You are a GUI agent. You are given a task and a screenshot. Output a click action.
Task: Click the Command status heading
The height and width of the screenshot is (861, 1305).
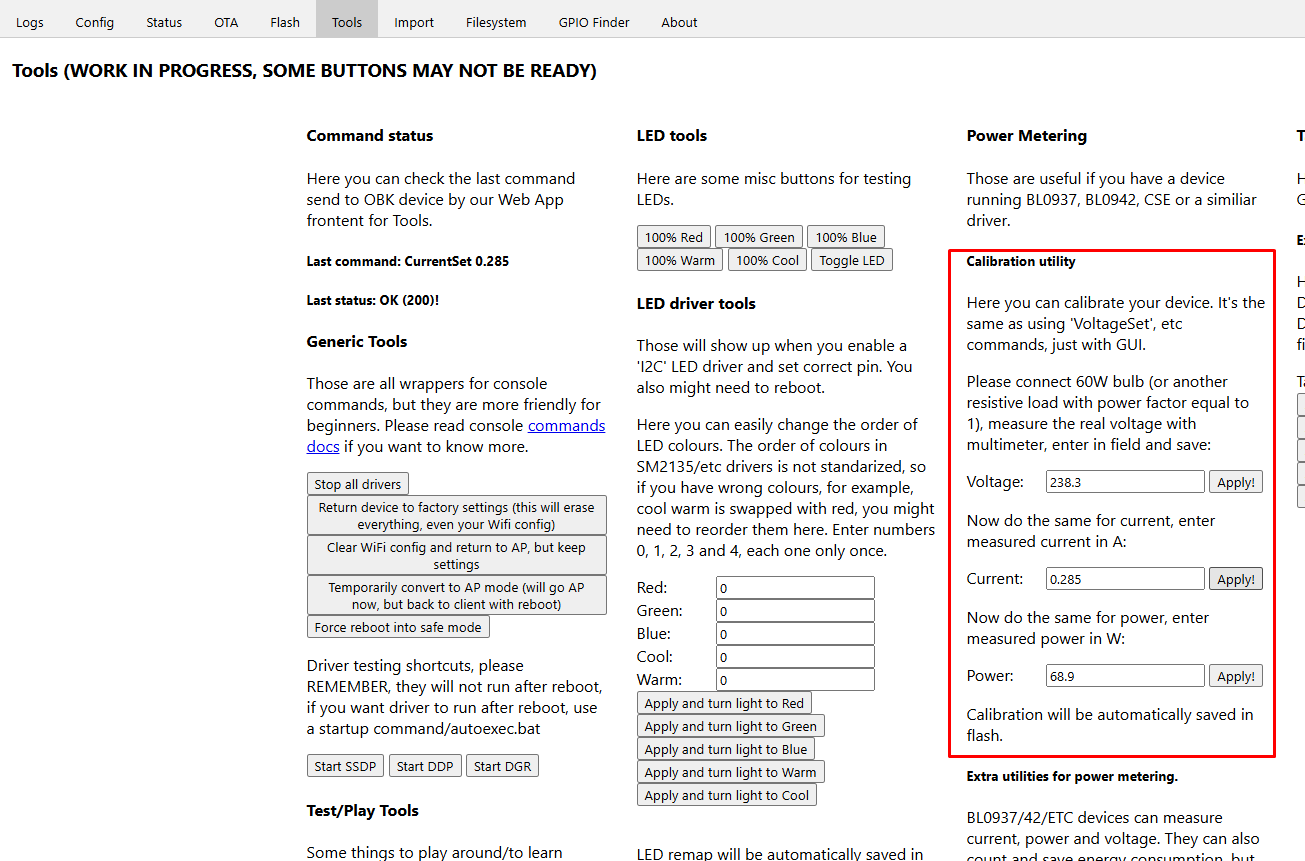coord(370,136)
